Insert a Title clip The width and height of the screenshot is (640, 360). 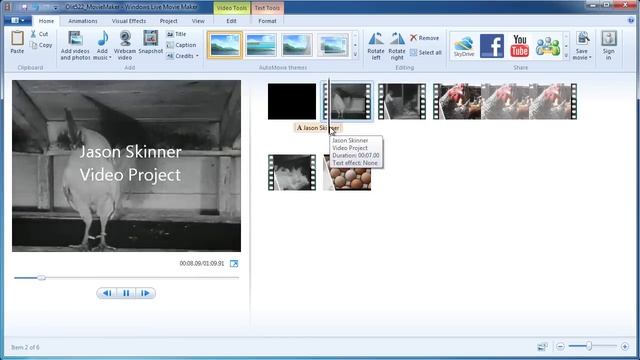tap(176, 34)
